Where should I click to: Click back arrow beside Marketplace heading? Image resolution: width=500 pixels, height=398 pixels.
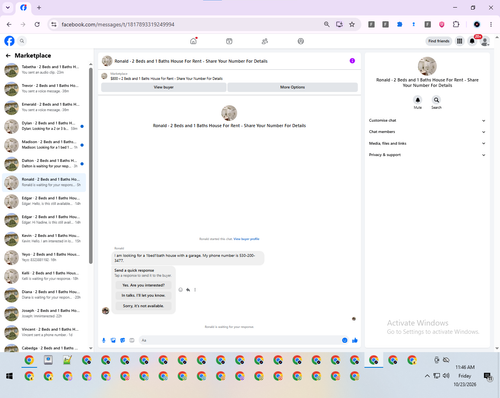click(8, 56)
